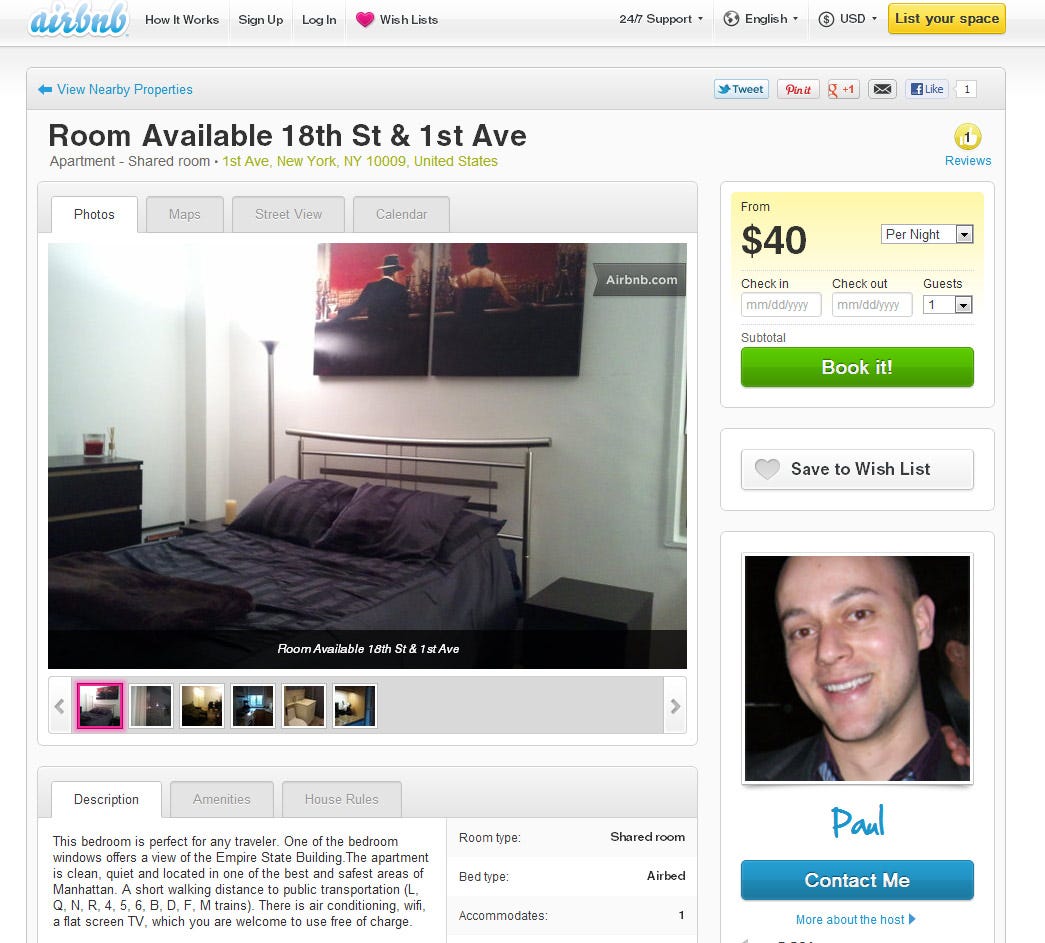This screenshot has height=943, width=1045.
Task: Email listing using envelope icon
Action: (x=882, y=89)
